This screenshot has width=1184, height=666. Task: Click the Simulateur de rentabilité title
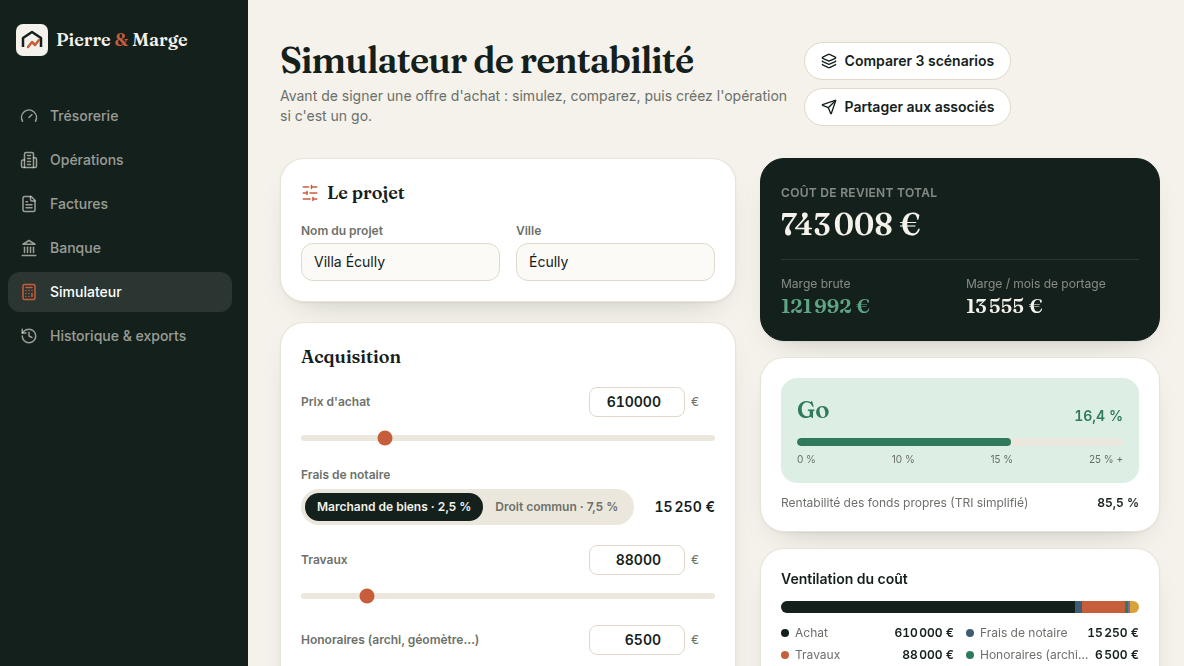pyautogui.click(x=487, y=60)
